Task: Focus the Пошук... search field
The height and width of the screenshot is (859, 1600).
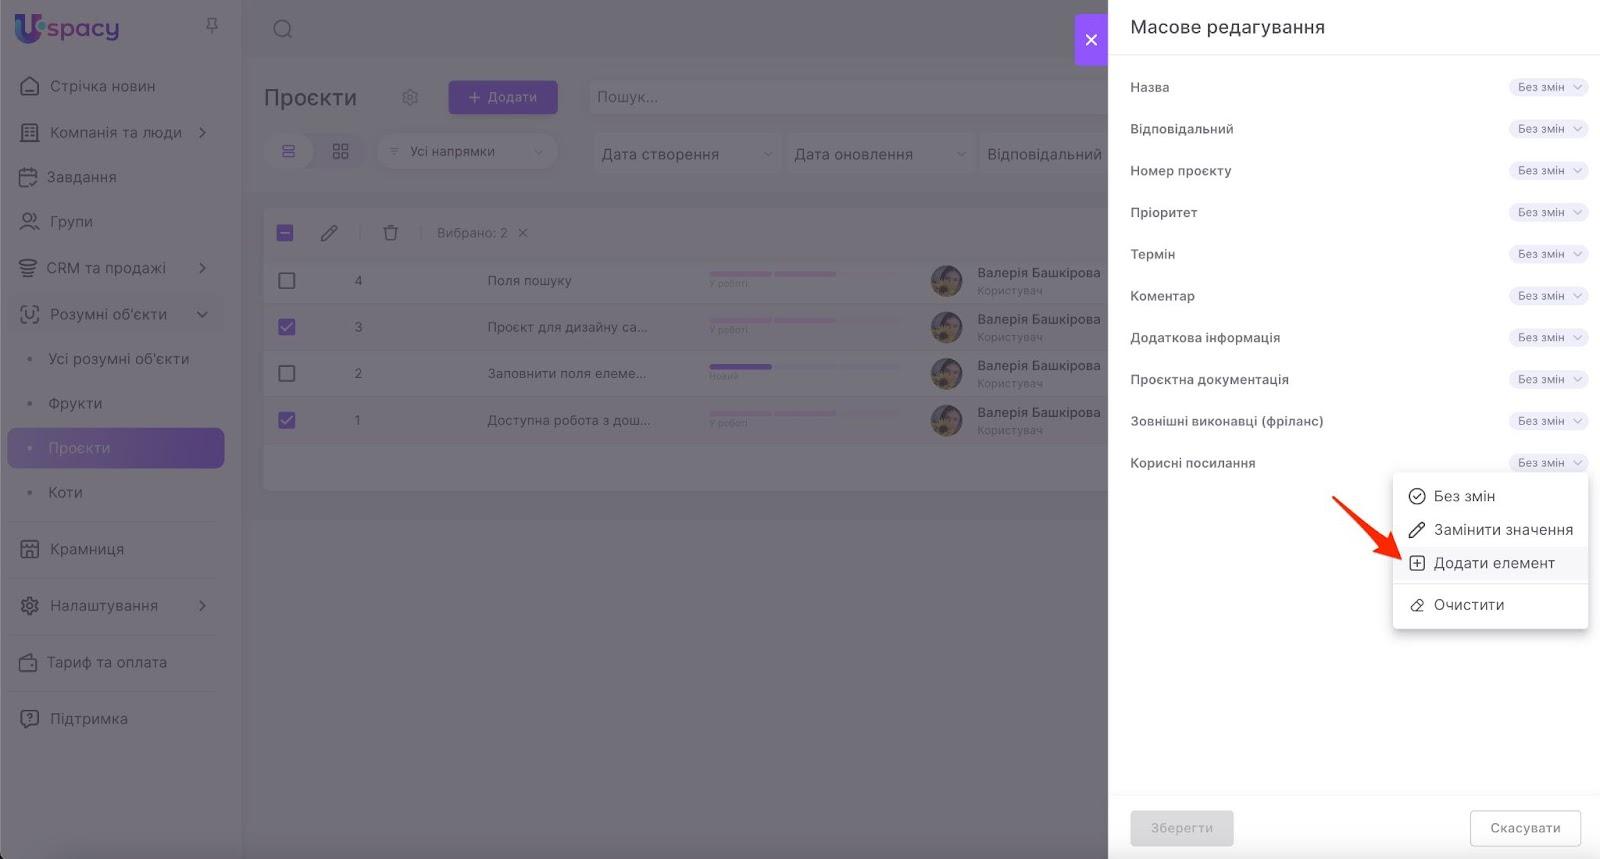Action: coord(848,97)
